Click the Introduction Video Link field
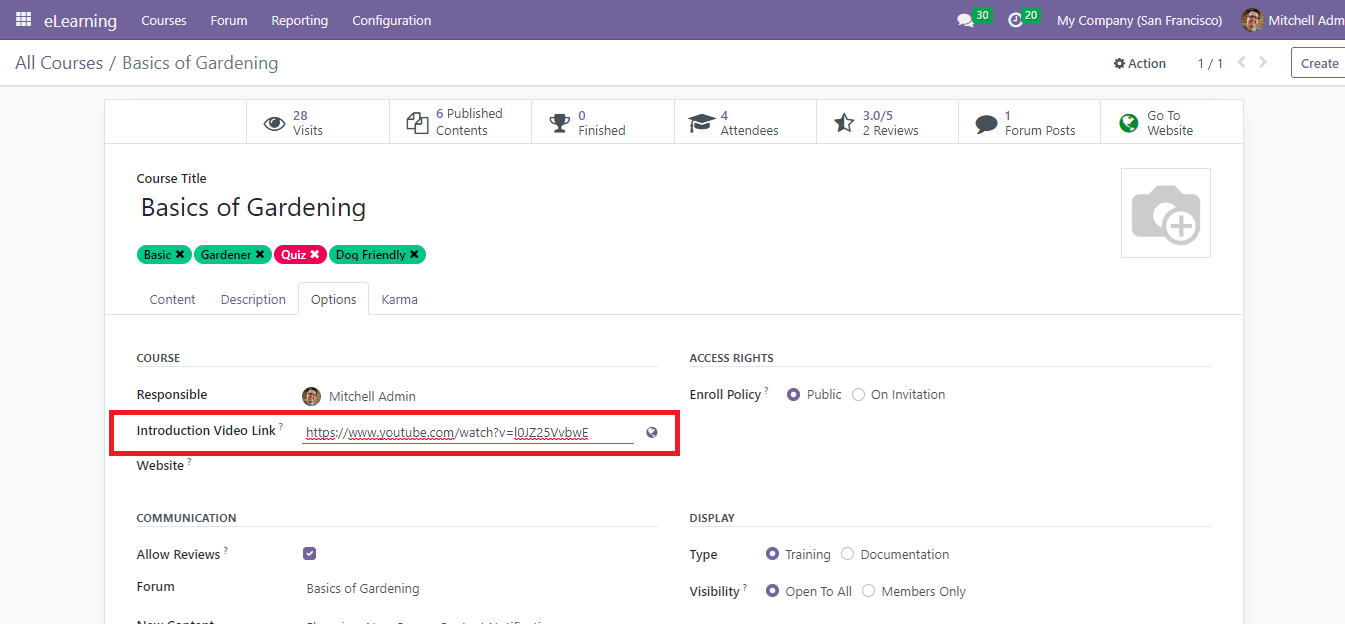Viewport: 1345px width, 624px height. point(468,433)
